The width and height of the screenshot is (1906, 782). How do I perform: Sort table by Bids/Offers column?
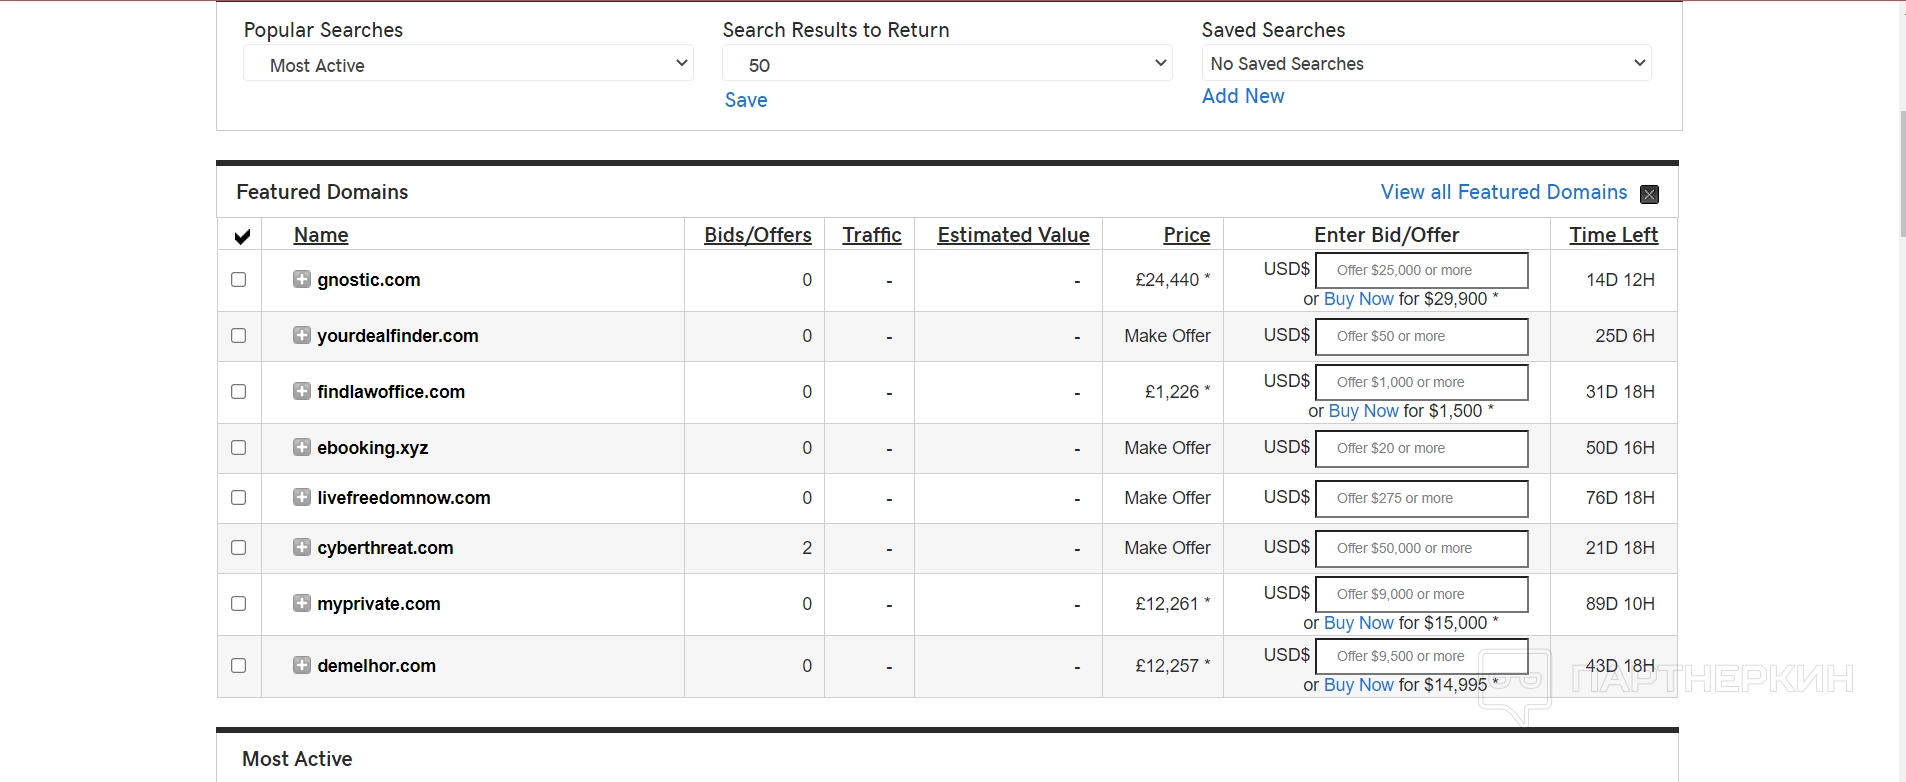coord(757,235)
